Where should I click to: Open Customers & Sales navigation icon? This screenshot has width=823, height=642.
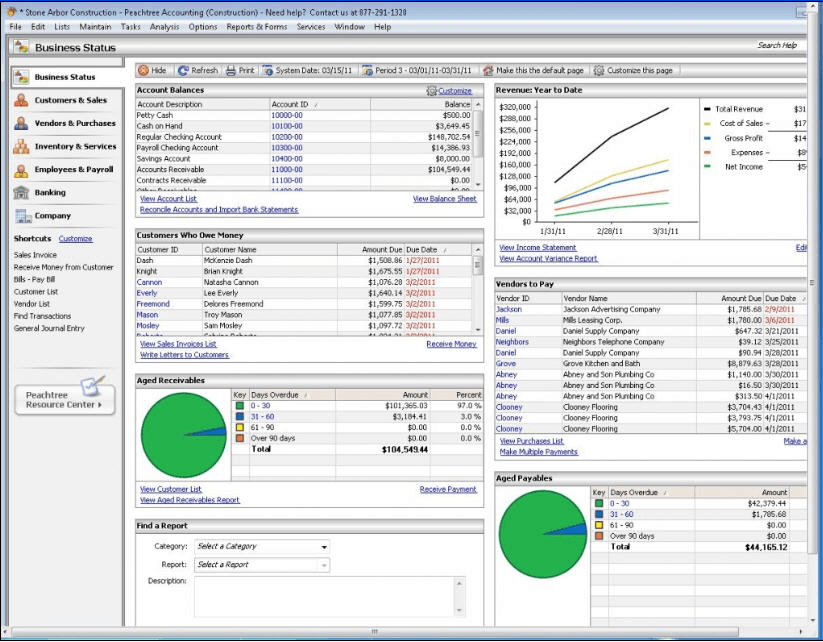coord(21,100)
